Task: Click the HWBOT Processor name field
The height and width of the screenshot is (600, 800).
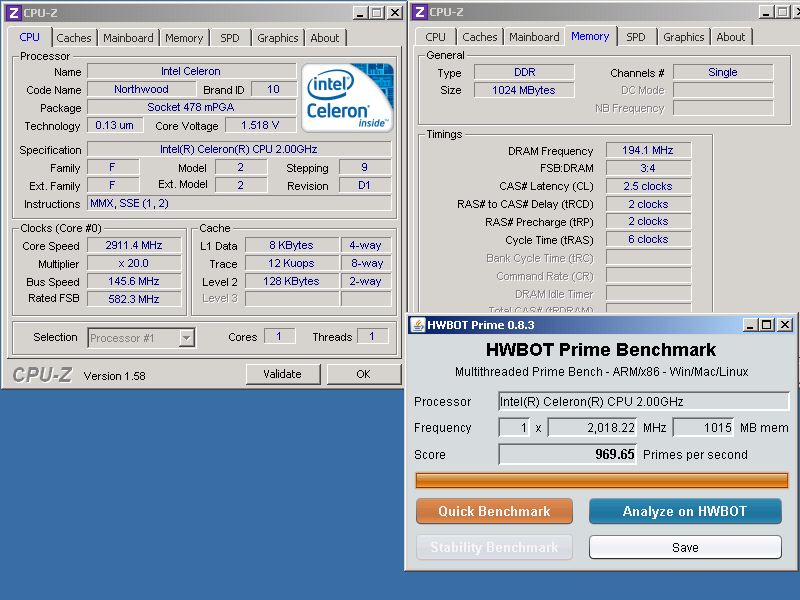Action: (x=644, y=402)
